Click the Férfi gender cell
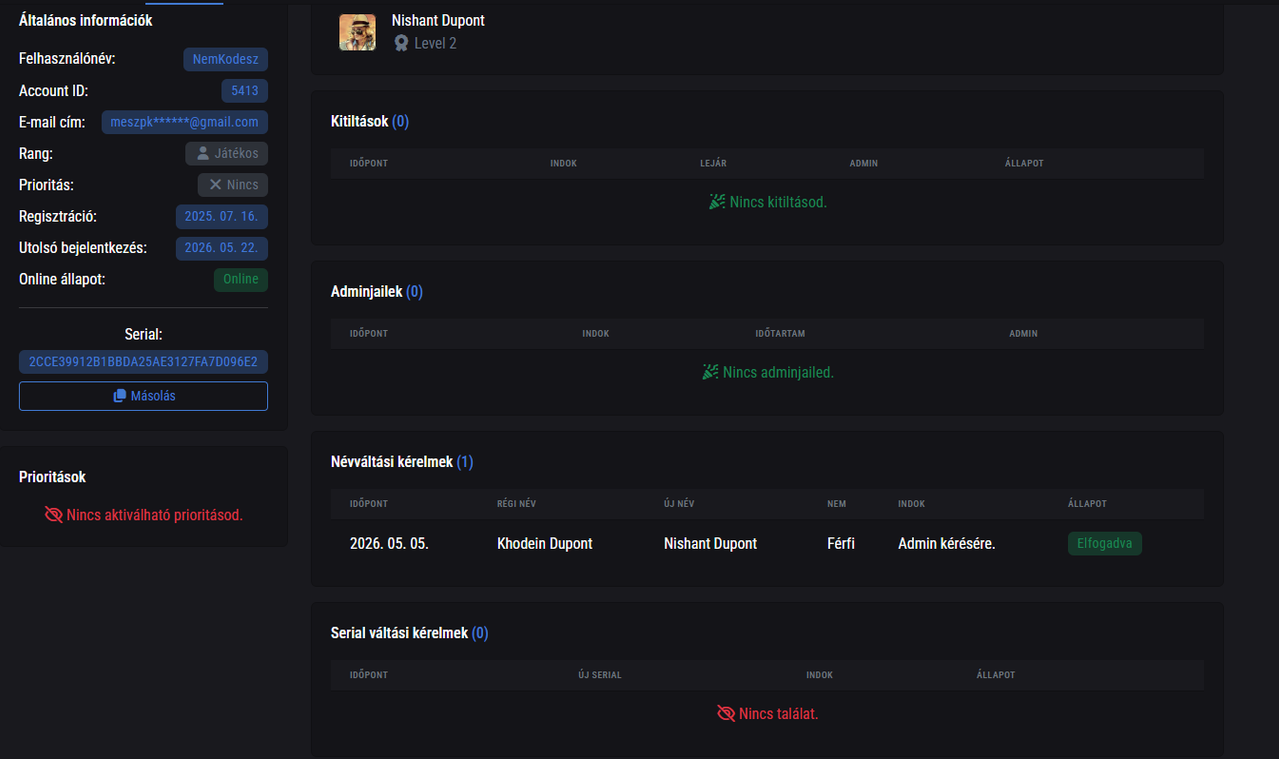This screenshot has width=1279, height=759. (841, 544)
